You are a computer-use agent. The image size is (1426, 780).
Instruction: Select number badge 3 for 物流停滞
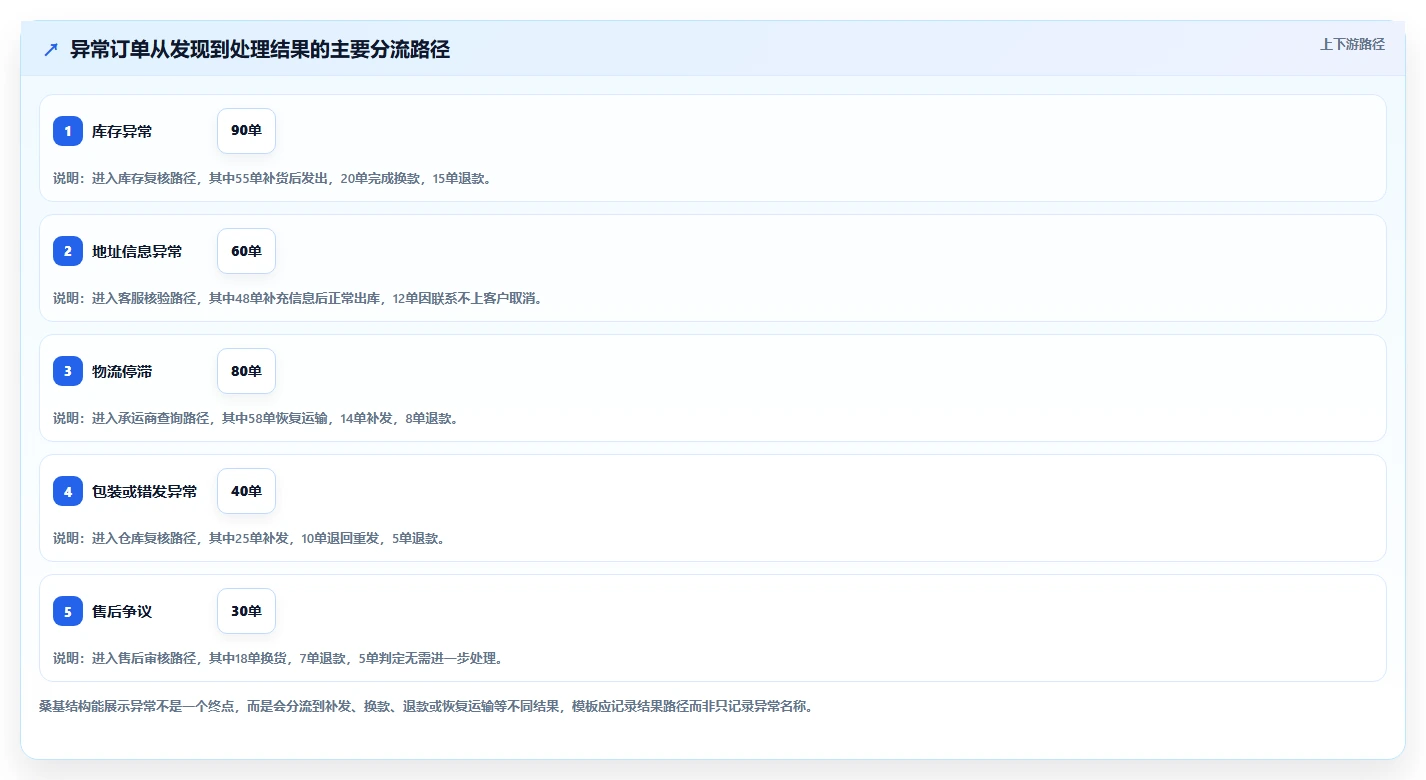[x=68, y=371]
